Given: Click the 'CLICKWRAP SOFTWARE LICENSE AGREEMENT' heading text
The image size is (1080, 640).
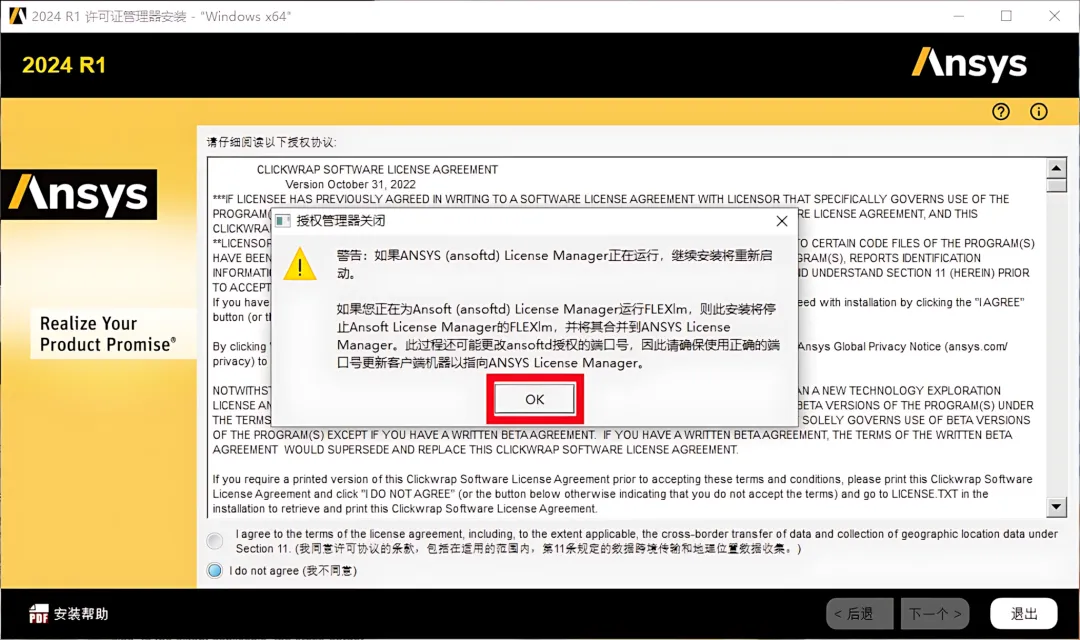Looking at the screenshot, I should [x=377, y=169].
